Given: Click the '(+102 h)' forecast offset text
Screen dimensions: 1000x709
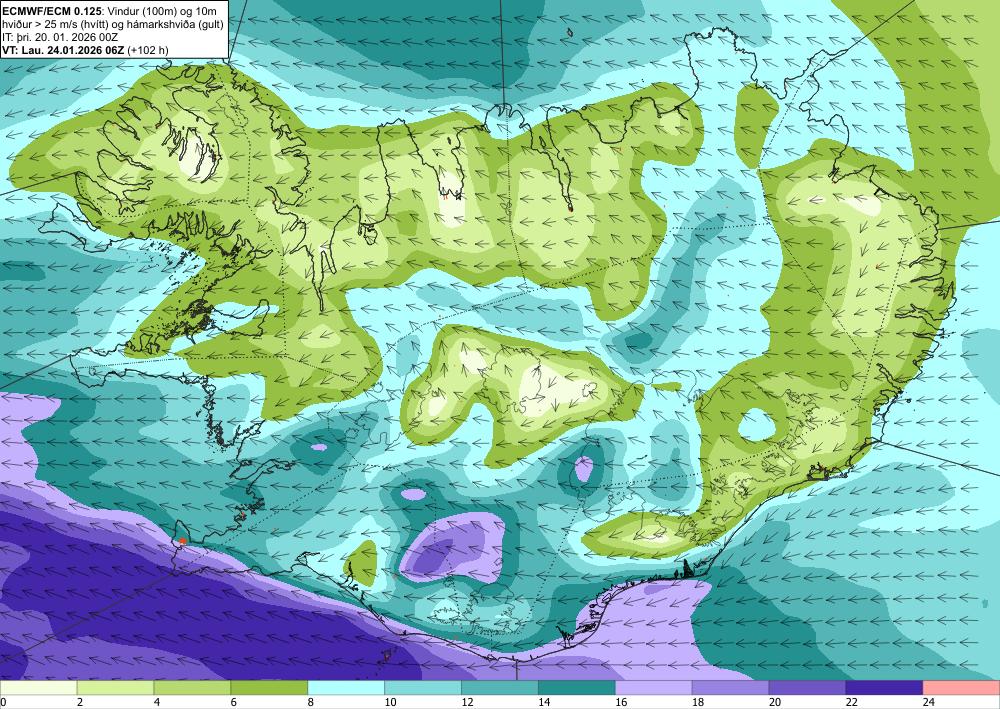Looking at the screenshot, I should click(x=148, y=50).
